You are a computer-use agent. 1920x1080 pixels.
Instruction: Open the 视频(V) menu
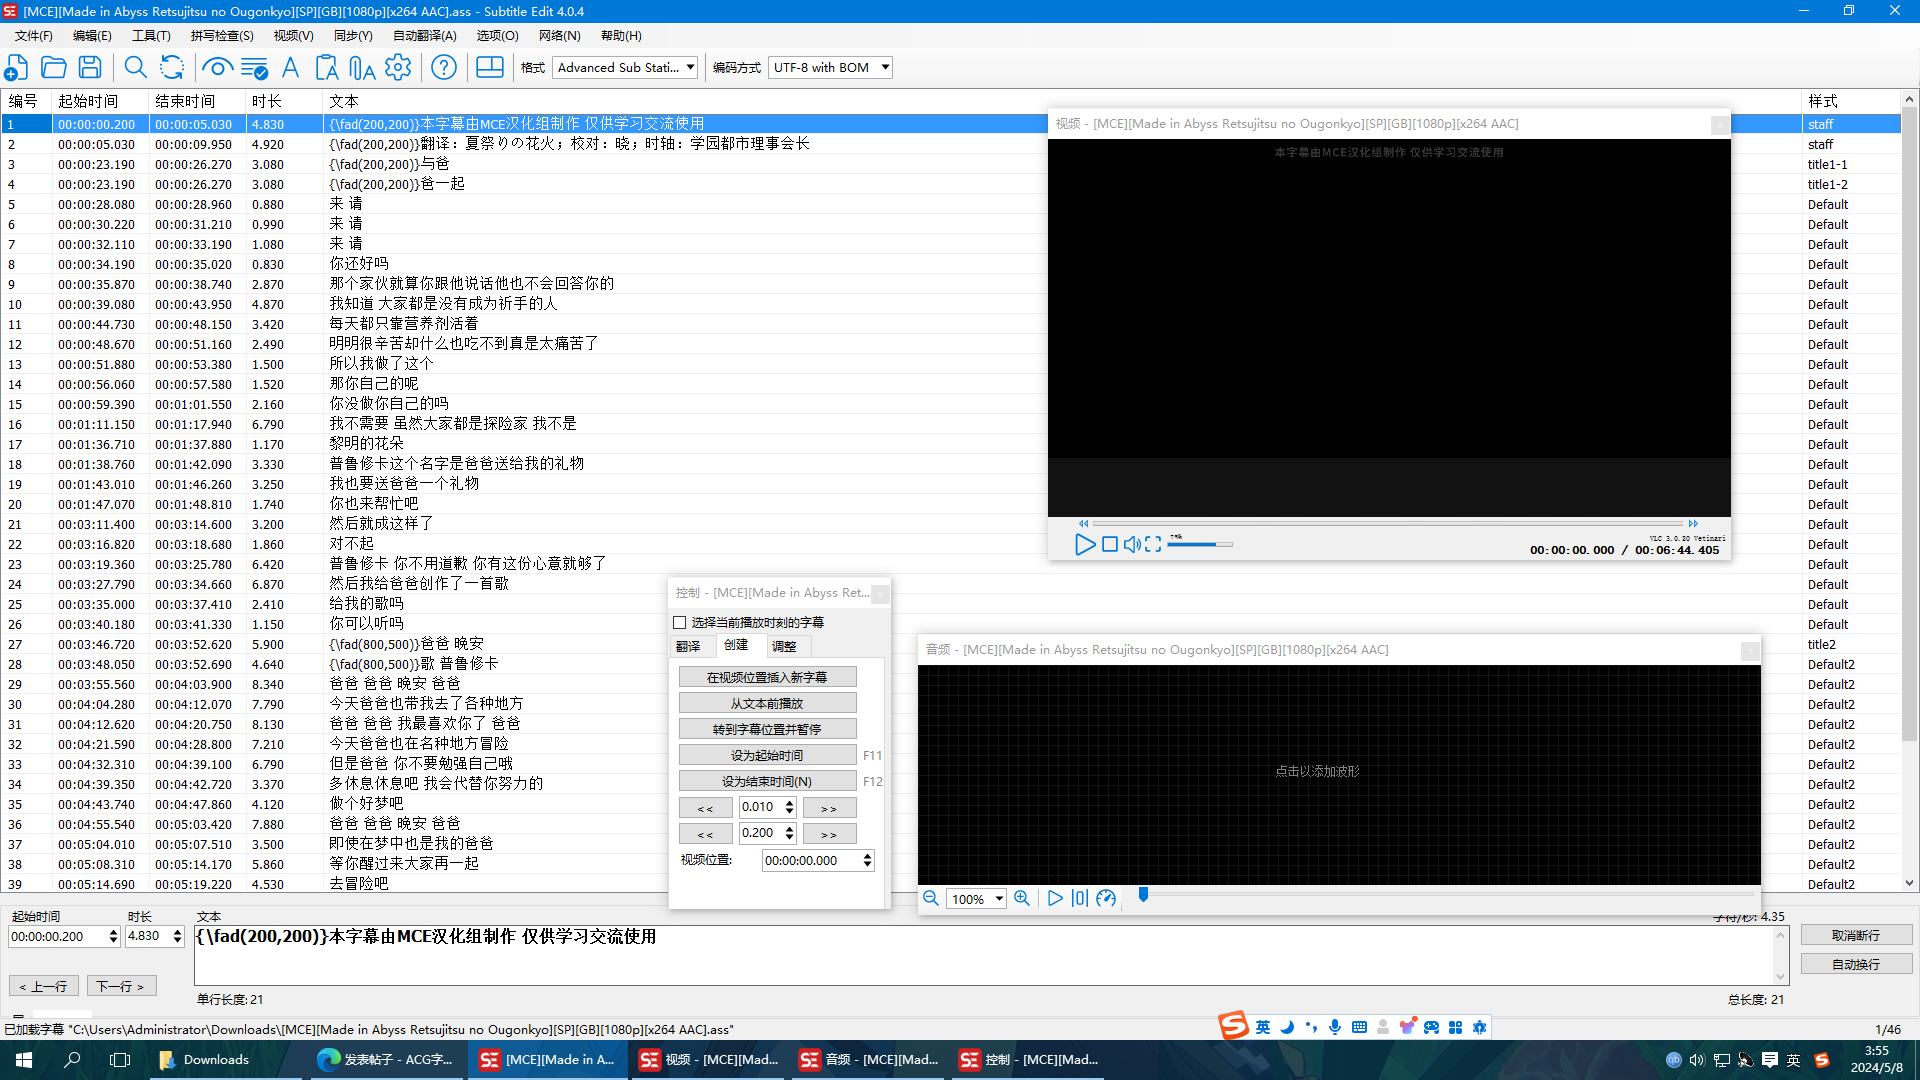[x=293, y=35]
